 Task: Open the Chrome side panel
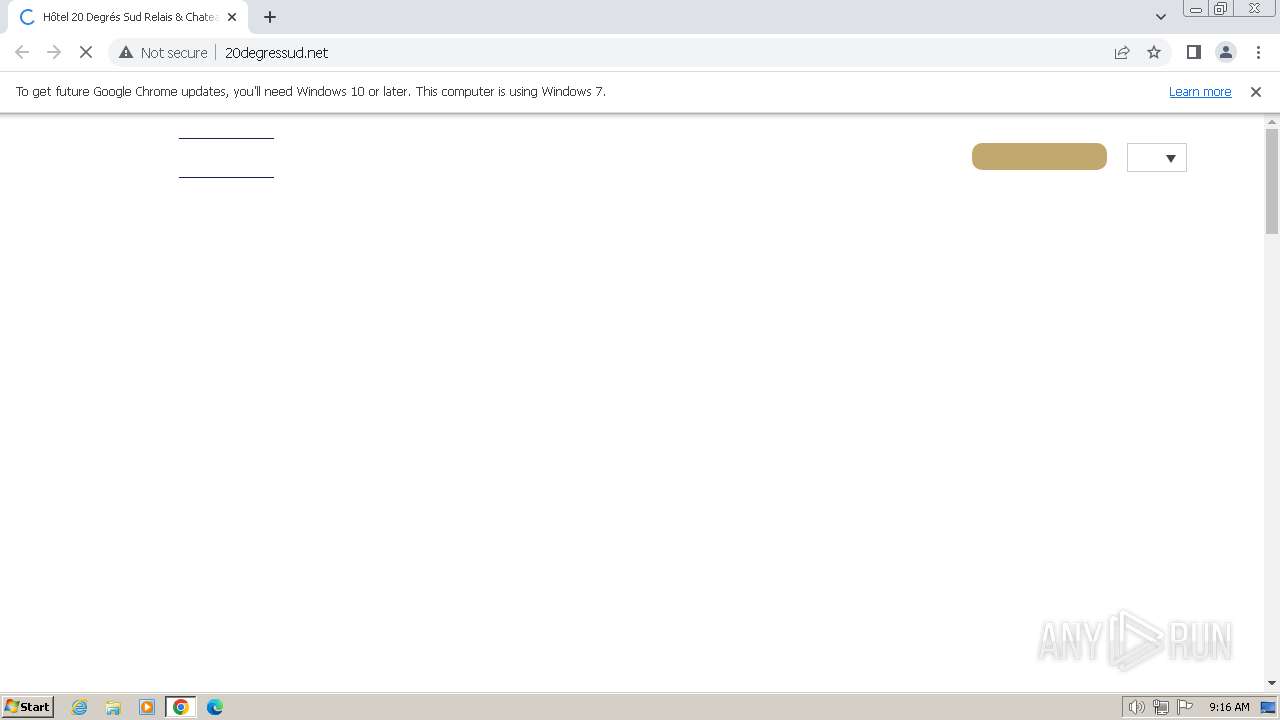[1193, 52]
